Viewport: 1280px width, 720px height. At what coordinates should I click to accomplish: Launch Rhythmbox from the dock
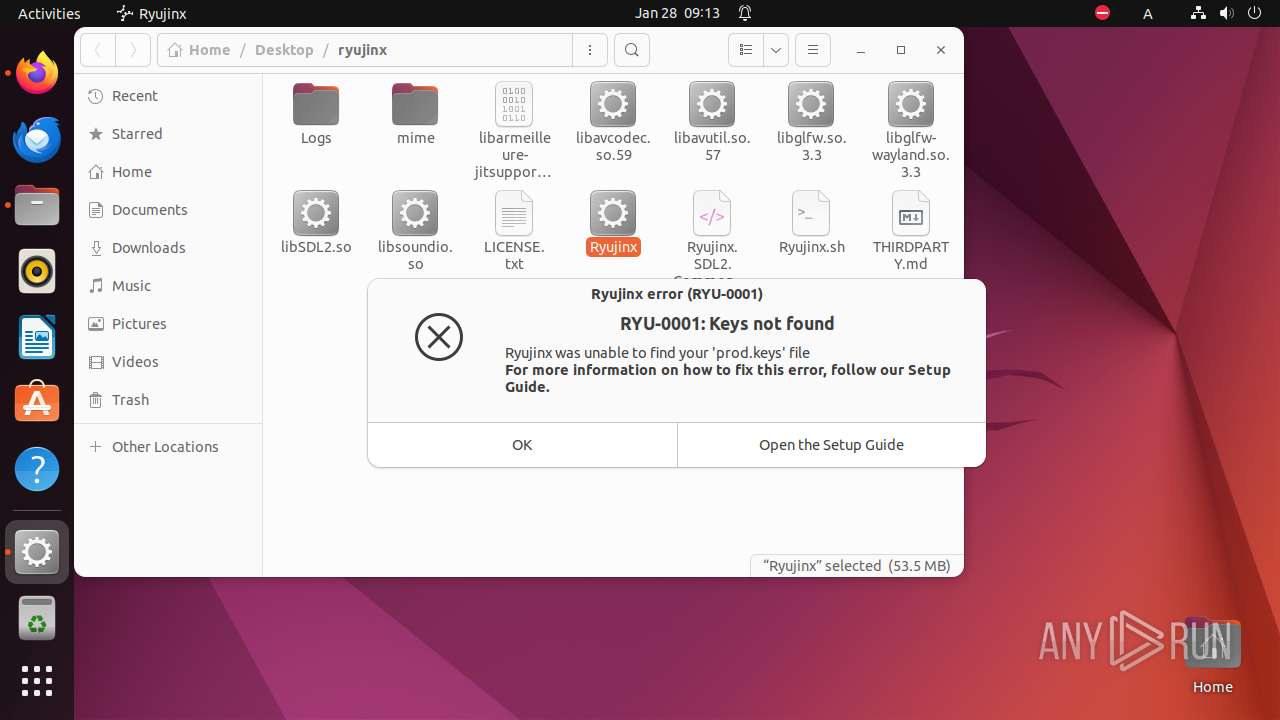37,271
